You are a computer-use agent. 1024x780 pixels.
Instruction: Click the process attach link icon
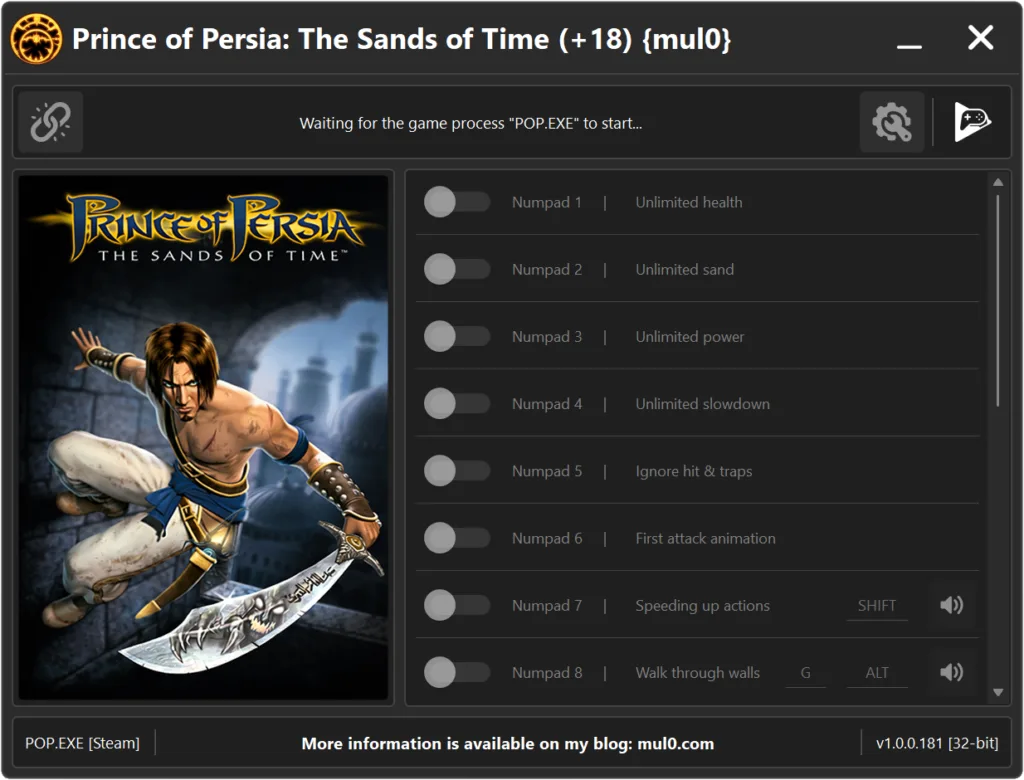(50, 122)
